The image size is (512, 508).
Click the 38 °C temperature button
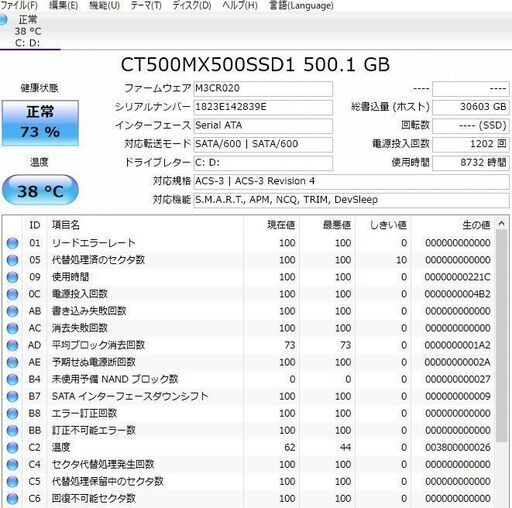click(40, 190)
